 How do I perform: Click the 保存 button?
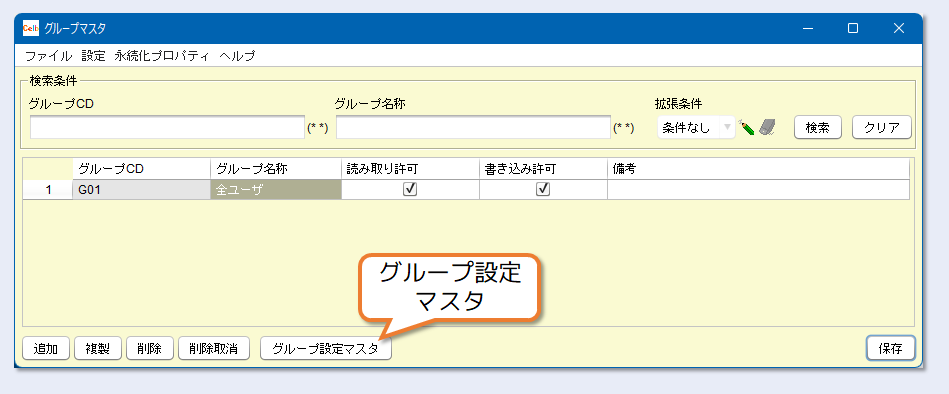(x=891, y=349)
